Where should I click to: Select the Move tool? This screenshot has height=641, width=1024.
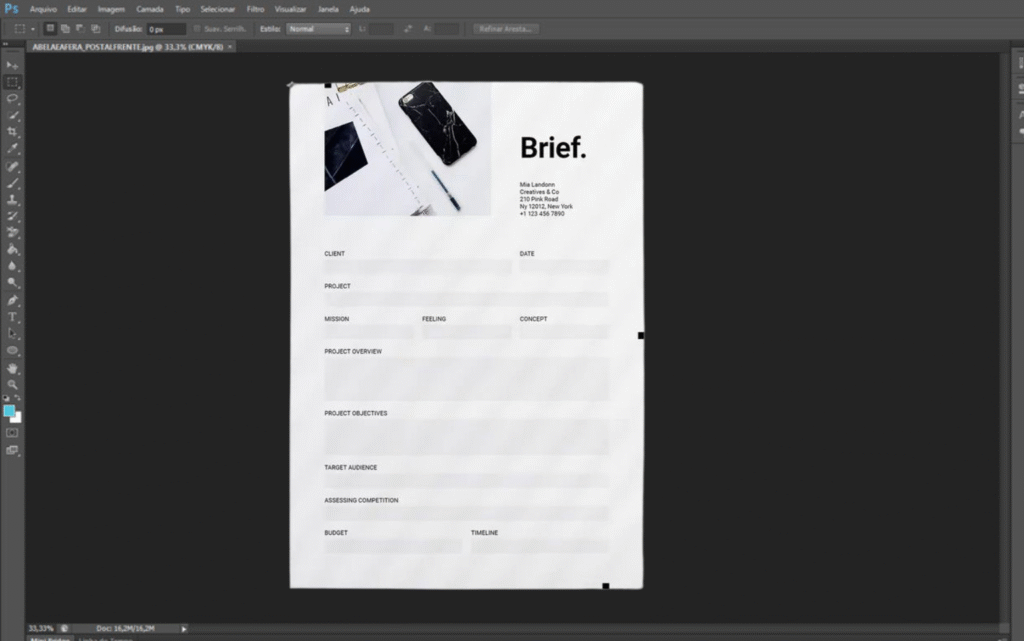(13, 65)
